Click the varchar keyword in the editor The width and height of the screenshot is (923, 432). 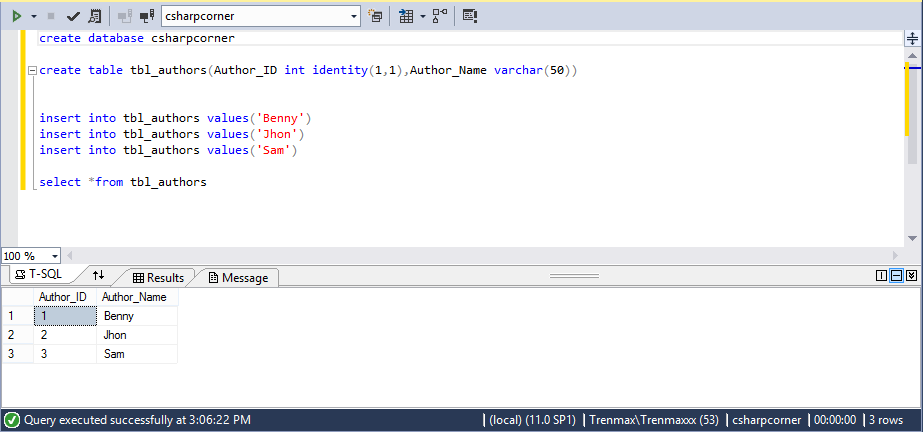pyautogui.click(x=518, y=71)
